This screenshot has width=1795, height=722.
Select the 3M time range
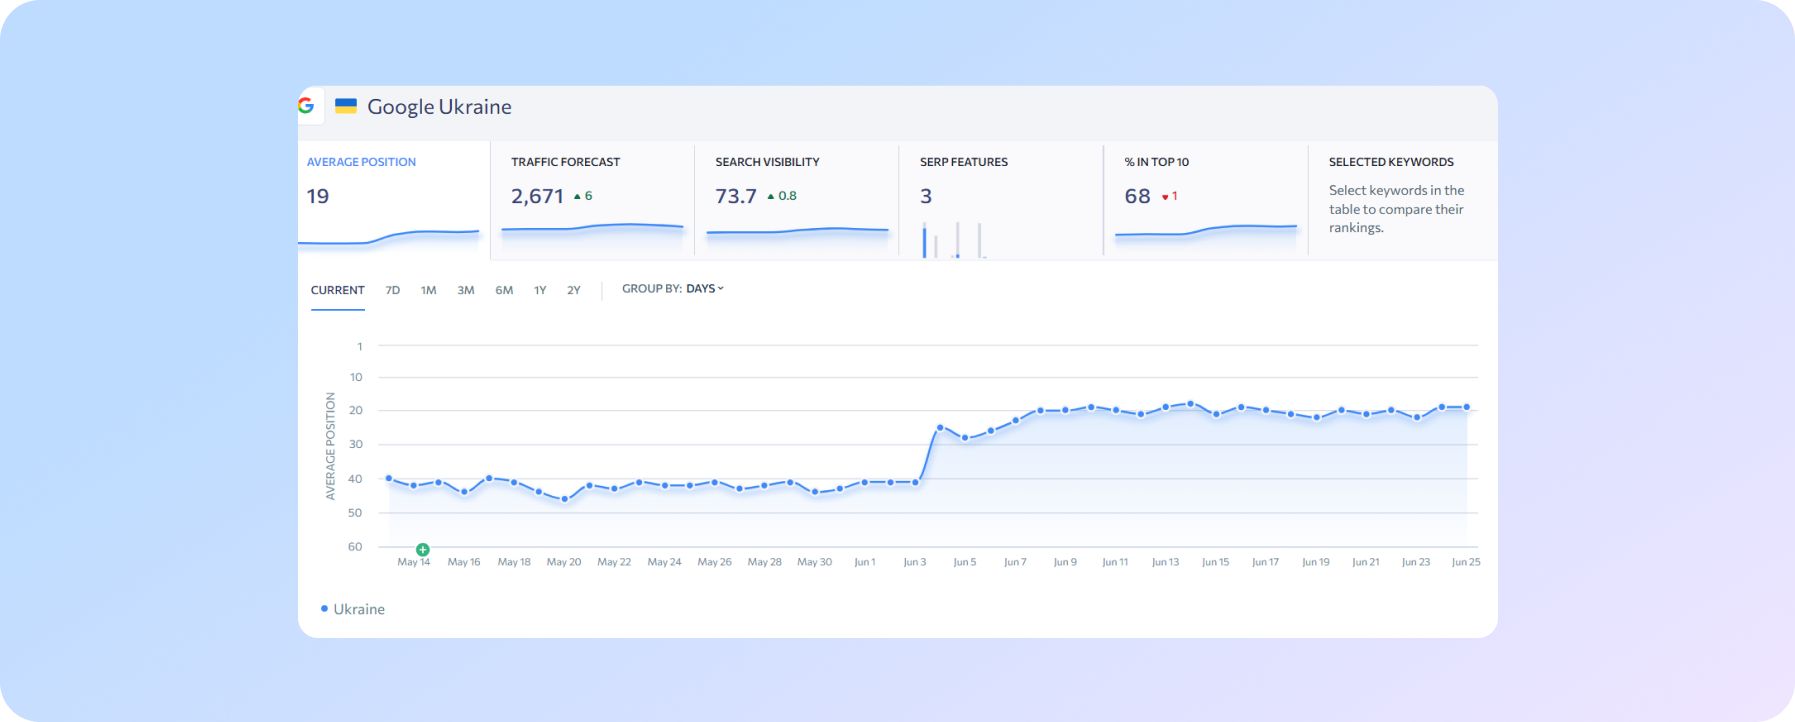pyautogui.click(x=466, y=290)
